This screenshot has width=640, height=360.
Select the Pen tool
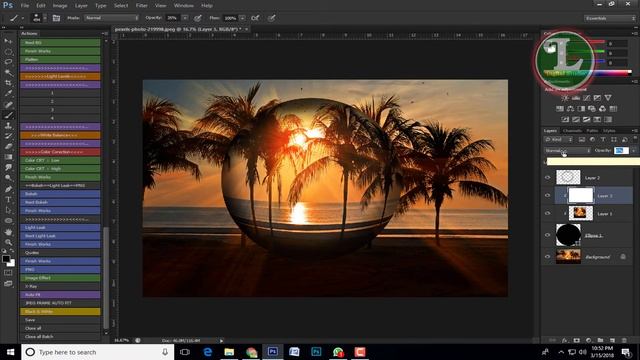tap(8, 189)
